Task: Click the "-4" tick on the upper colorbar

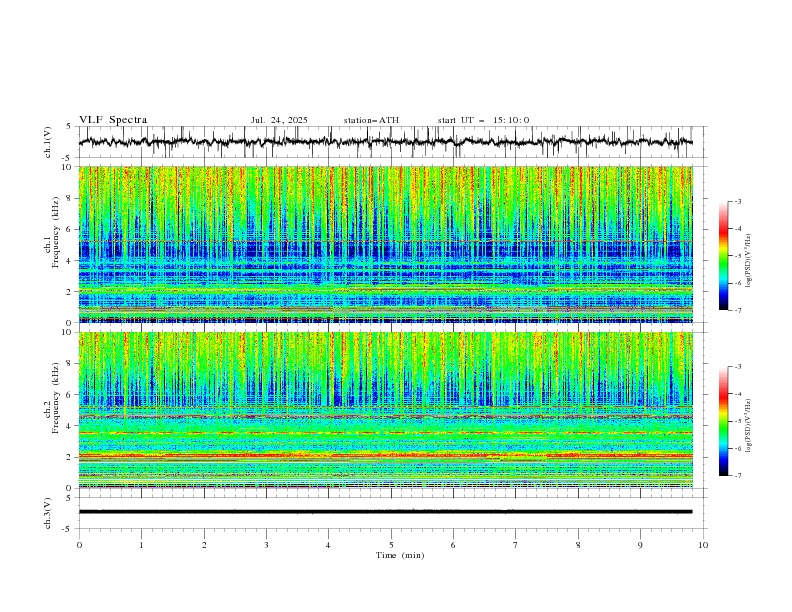Action: tap(738, 229)
